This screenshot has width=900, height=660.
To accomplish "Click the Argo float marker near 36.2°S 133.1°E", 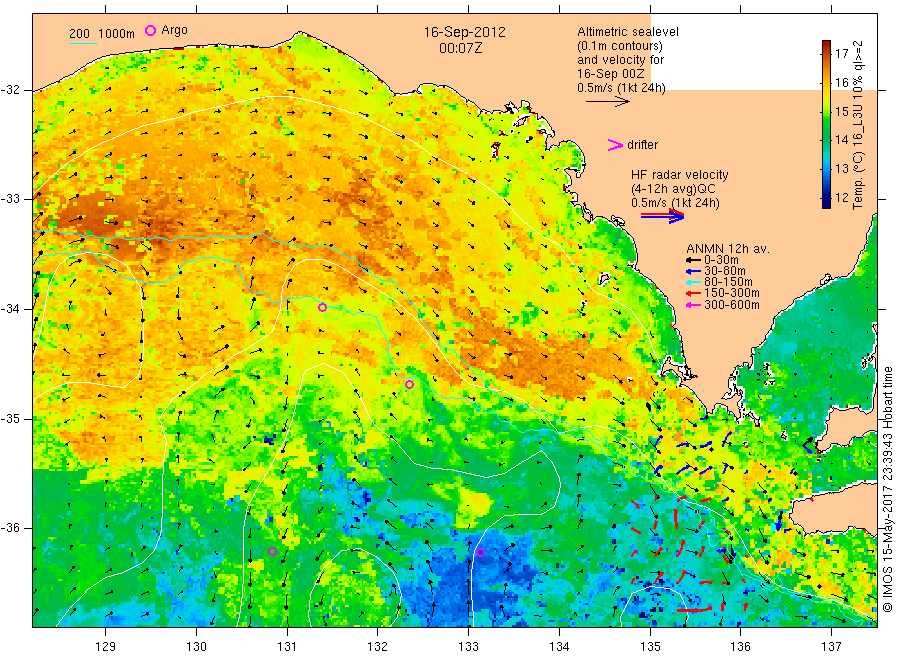I will [480, 553].
